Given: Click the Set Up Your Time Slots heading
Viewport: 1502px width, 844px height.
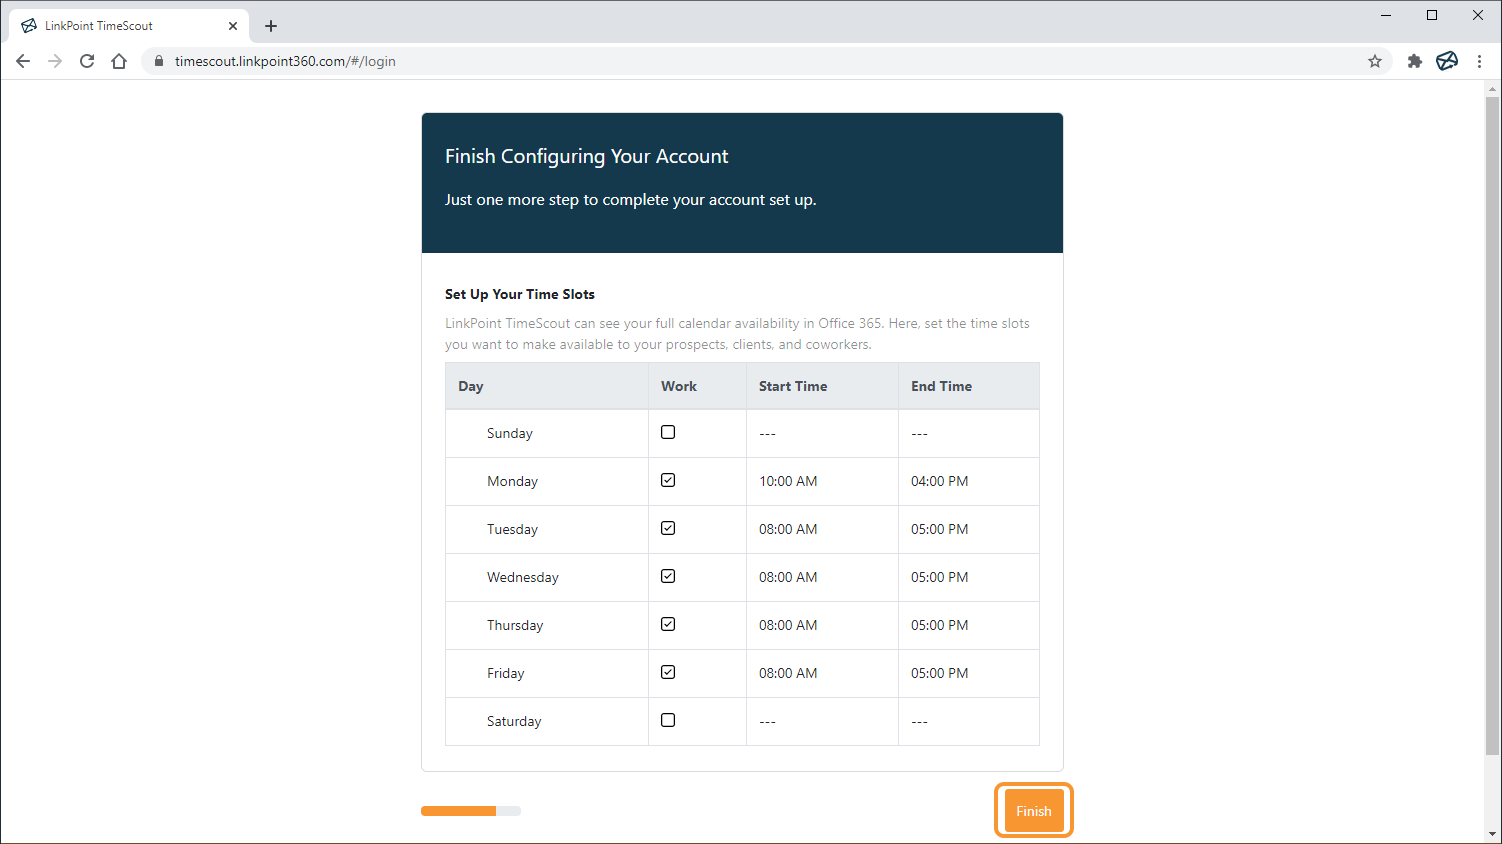Looking at the screenshot, I should tap(520, 294).
